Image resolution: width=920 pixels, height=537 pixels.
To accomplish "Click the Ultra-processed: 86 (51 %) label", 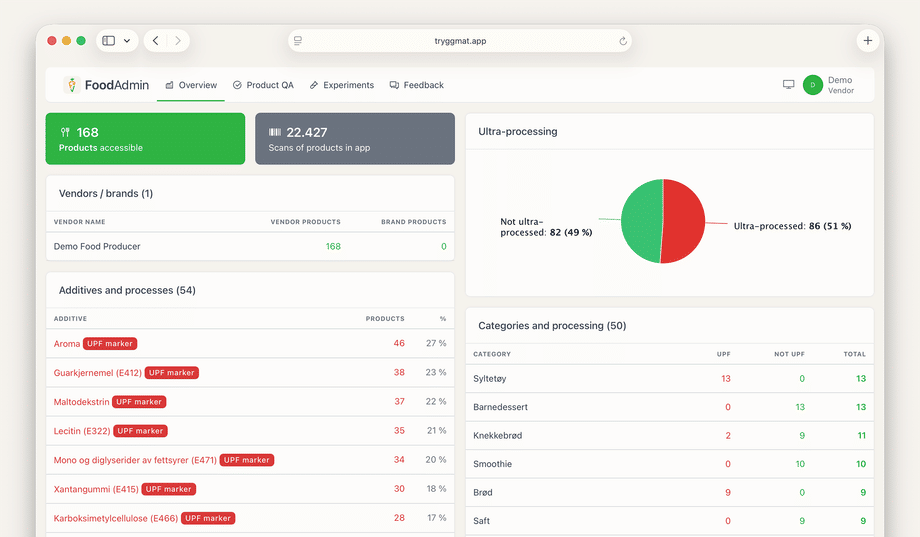I will click(792, 226).
